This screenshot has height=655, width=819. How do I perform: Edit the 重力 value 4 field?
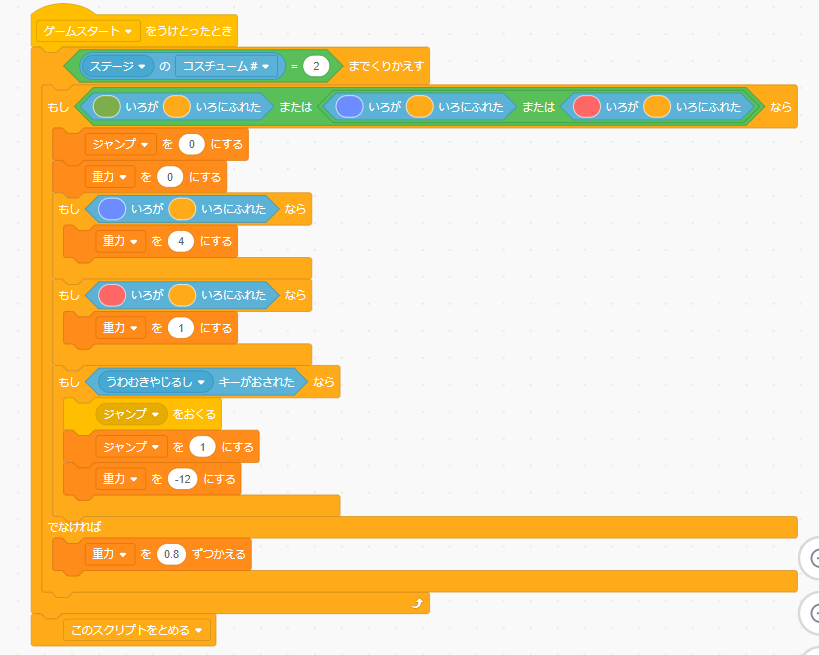click(x=181, y=241)
